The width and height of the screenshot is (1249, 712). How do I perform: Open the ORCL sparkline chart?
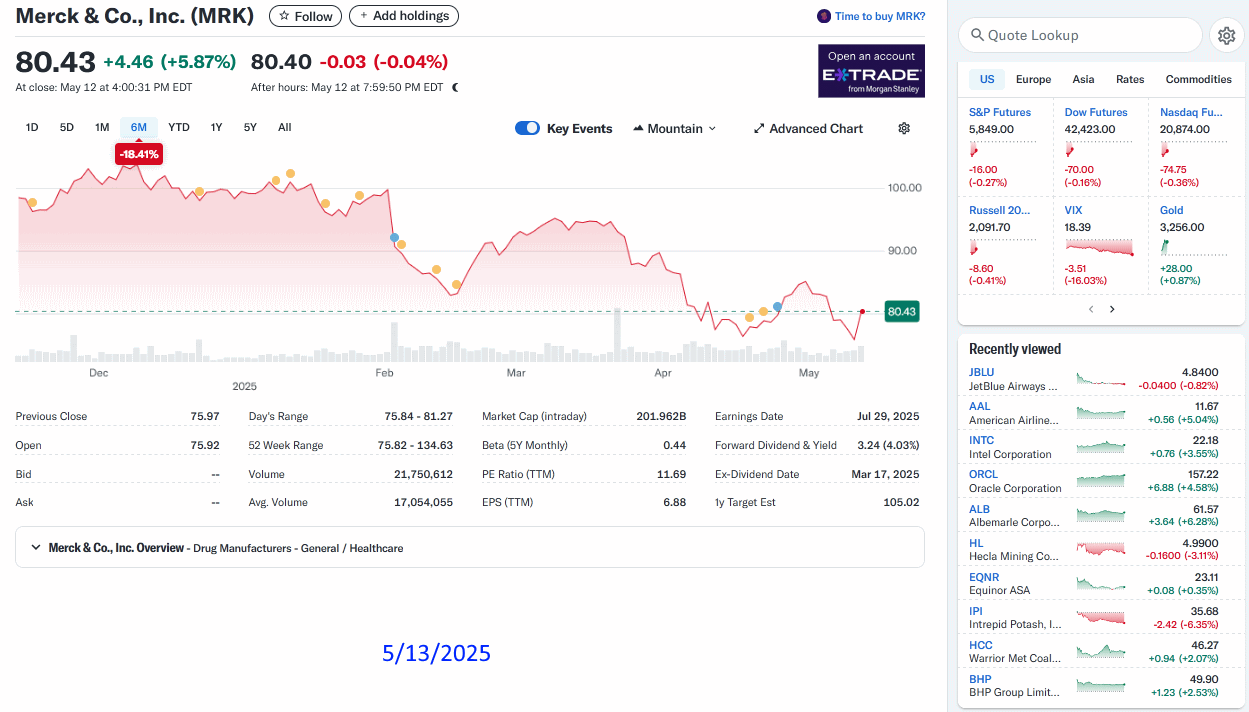coord(1101,481)
